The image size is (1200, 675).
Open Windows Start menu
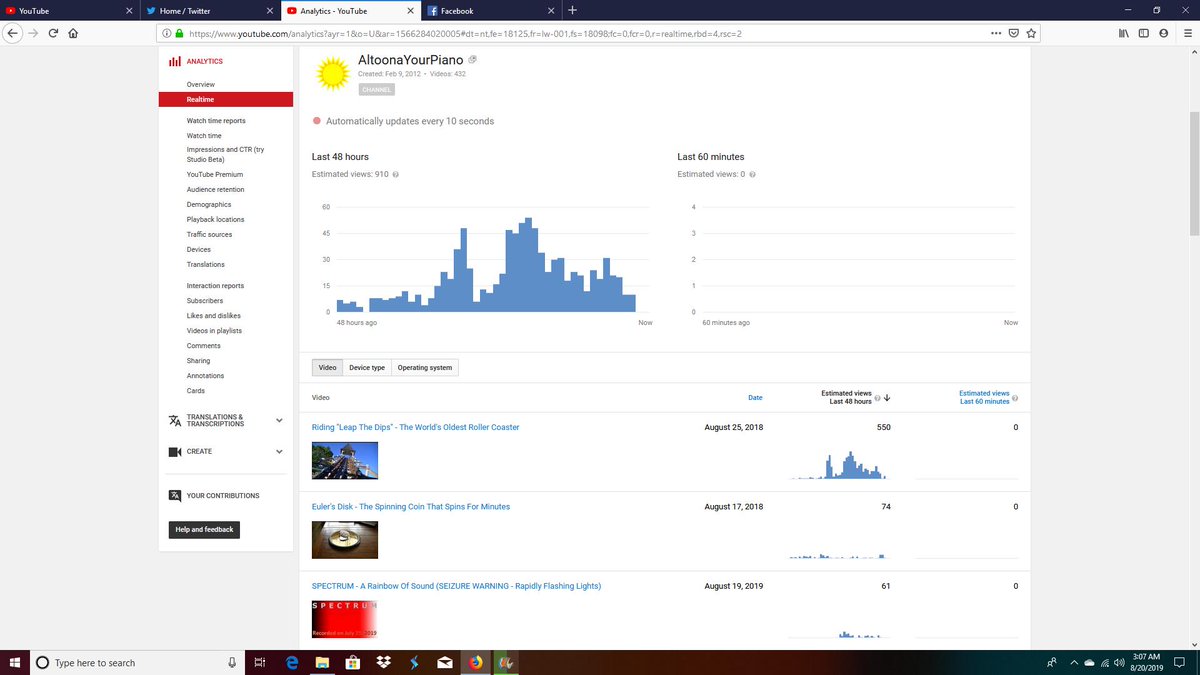[x=15, y=662]
